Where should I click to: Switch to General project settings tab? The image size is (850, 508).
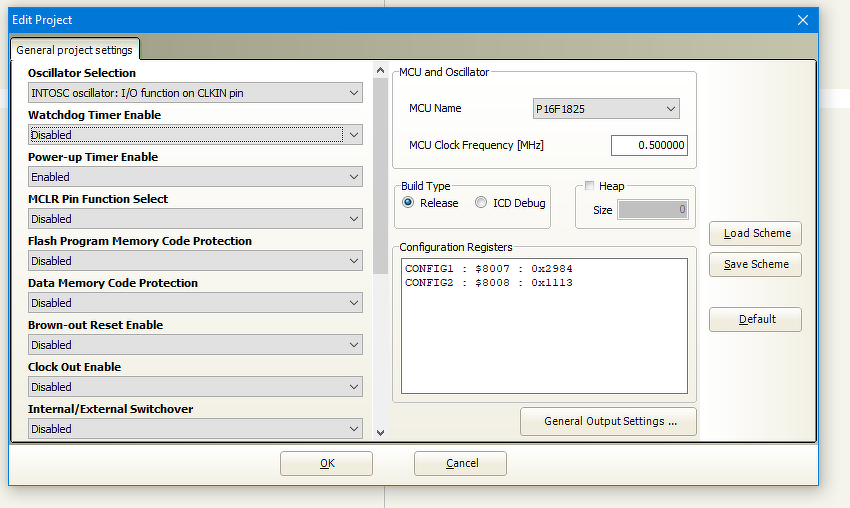(74, 50)
